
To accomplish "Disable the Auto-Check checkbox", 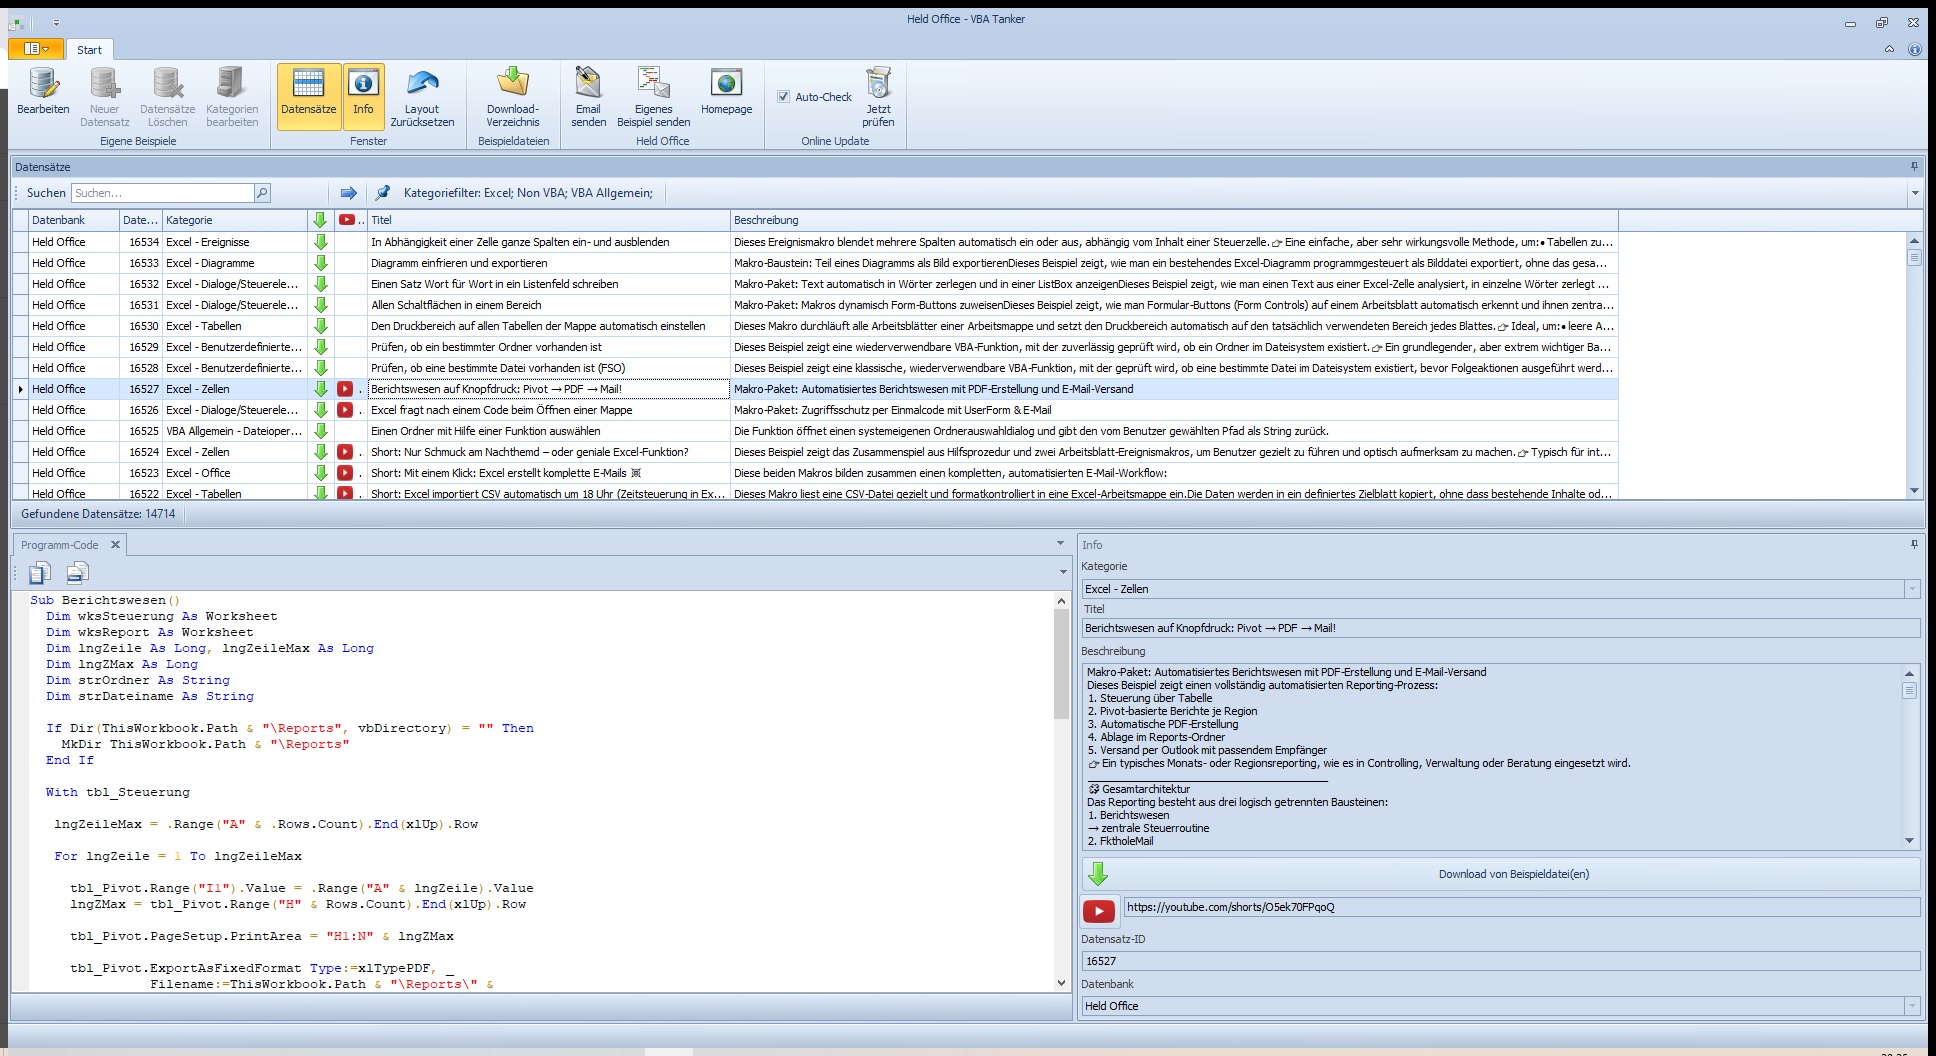I will [x=784, y=97].
